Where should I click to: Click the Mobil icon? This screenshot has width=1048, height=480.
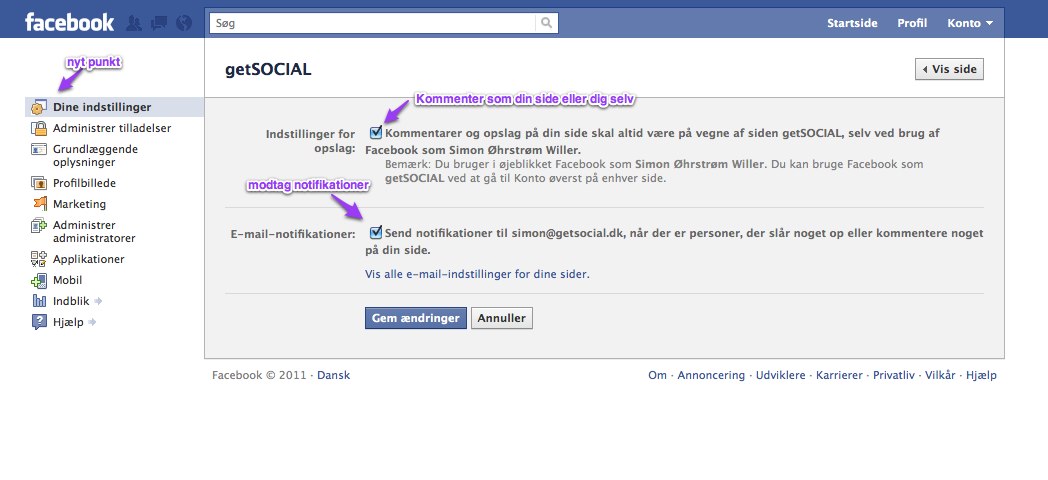coord(39,280)
